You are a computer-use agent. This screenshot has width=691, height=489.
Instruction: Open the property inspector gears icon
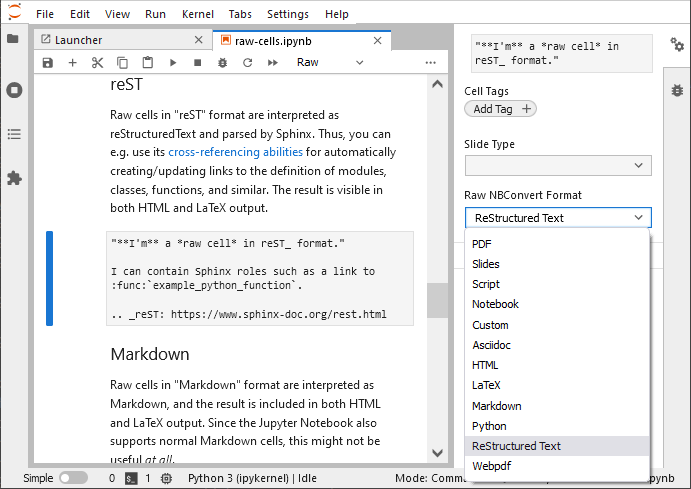pos(677,46)
